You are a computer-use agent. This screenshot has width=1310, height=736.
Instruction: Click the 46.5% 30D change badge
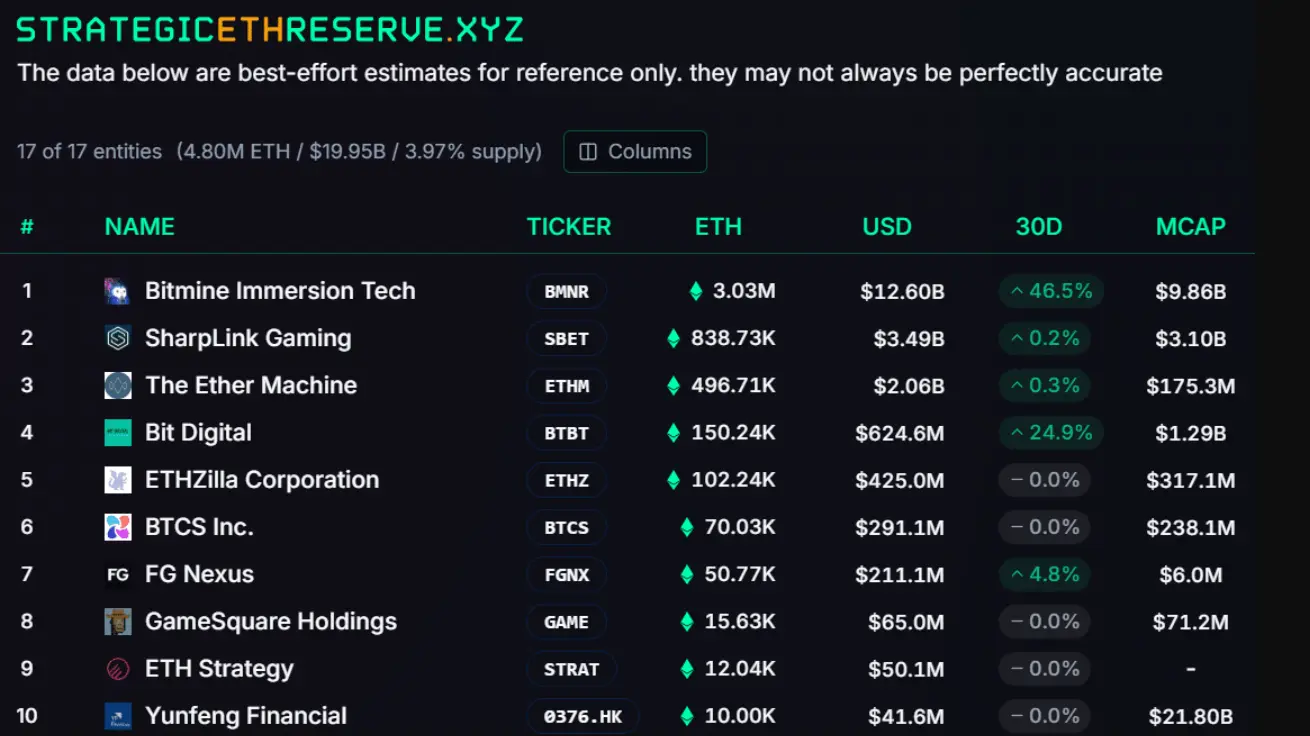coord(1051,291)
